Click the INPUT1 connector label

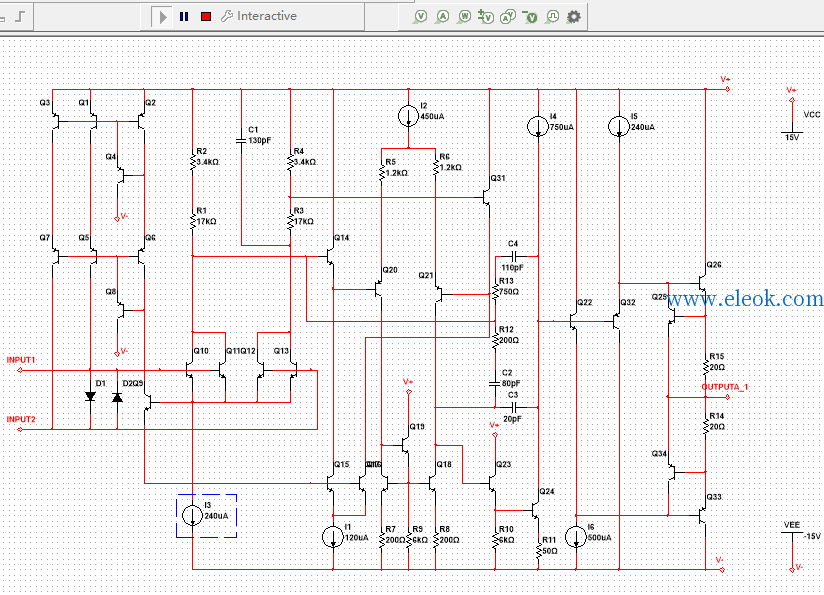[x=21, y=360]
